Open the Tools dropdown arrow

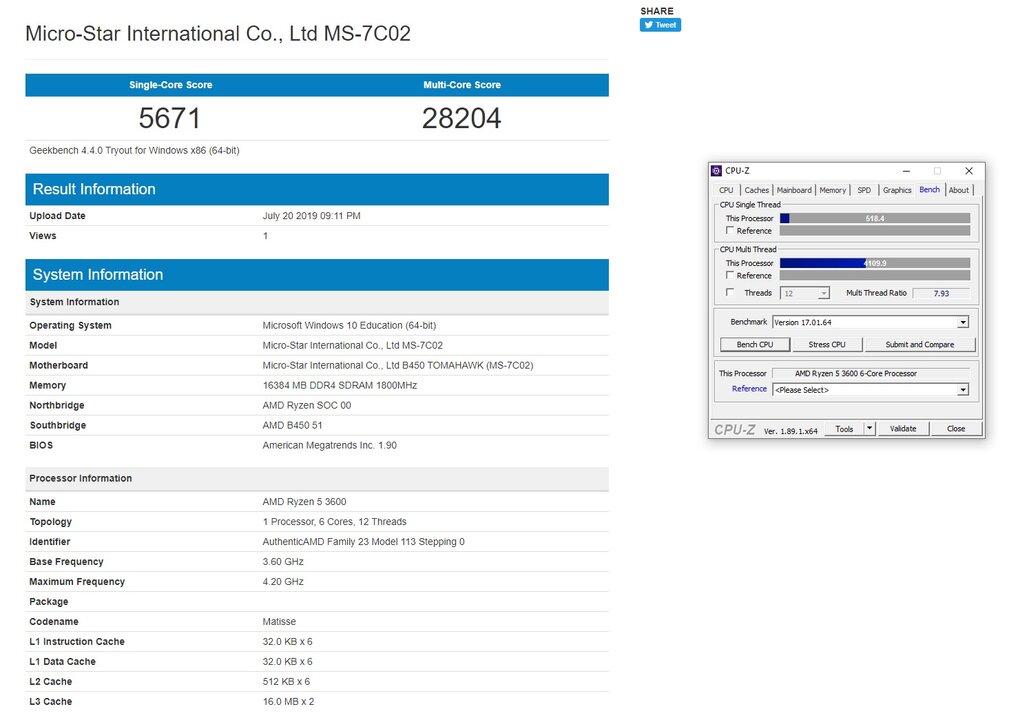click(x=869, y=429)
